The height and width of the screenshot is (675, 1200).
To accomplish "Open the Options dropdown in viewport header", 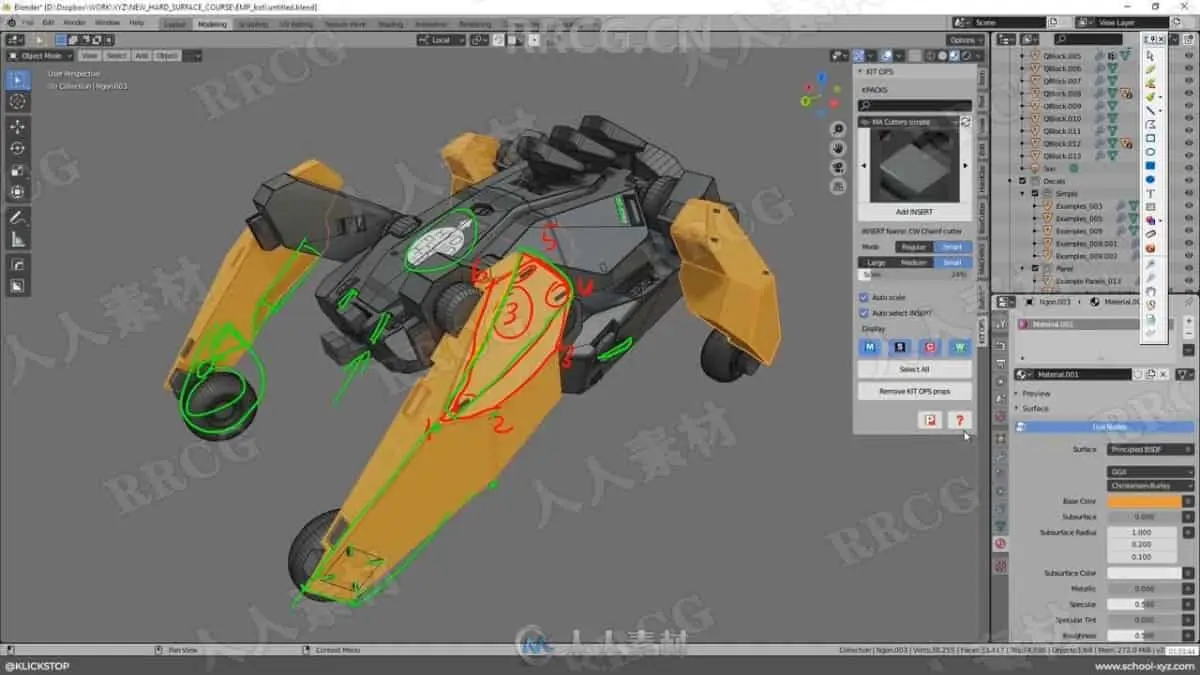I will click(964, 40).
